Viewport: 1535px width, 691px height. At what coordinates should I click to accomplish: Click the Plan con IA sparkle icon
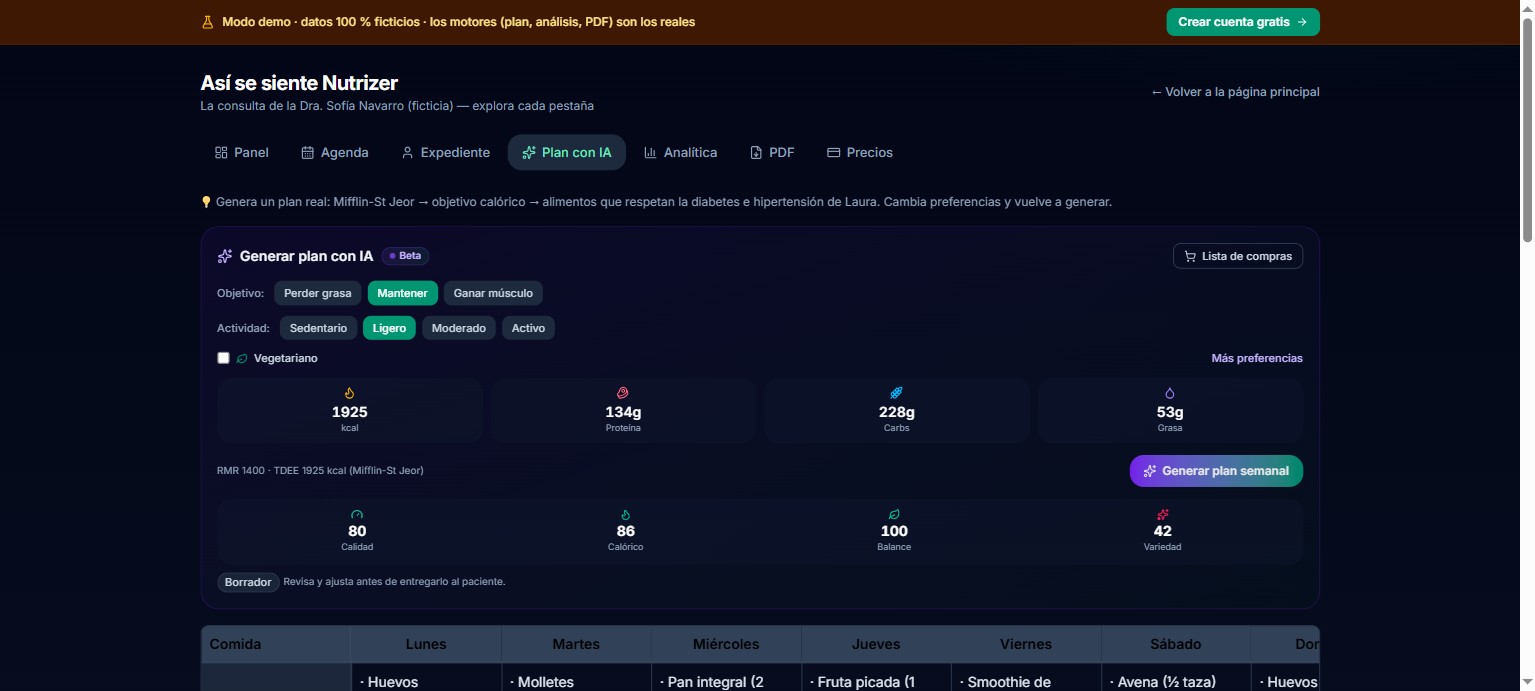coord(529,153)
